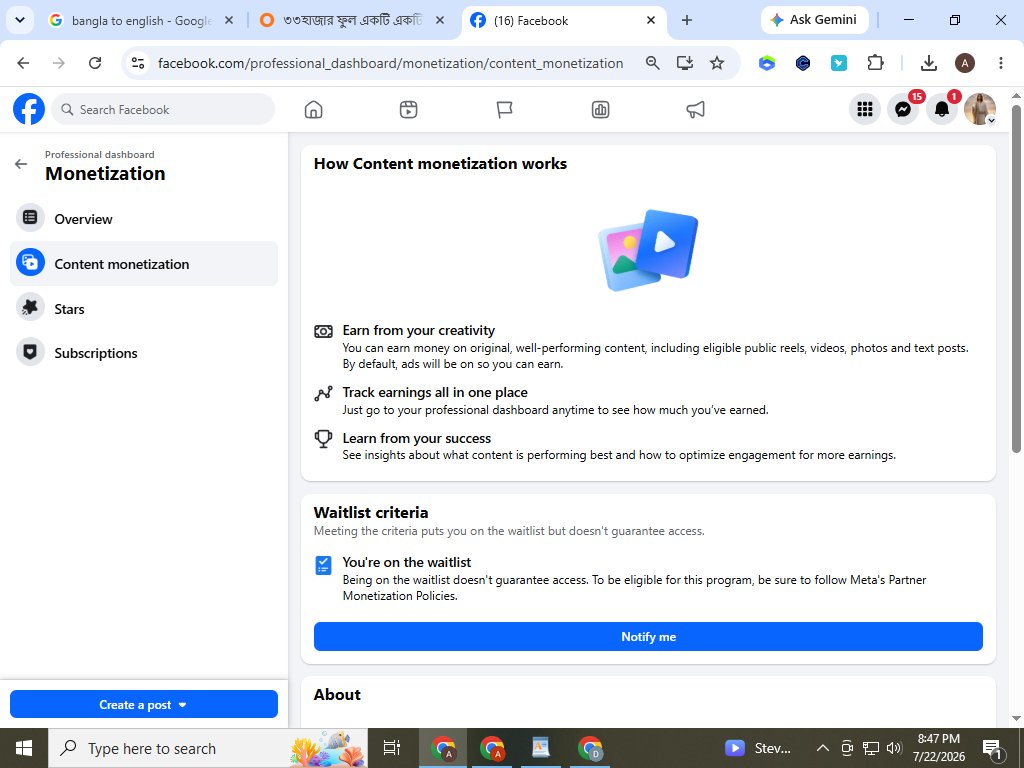The width and height of the screenshot is (1024, 768).
Task: Open Stars in the sidebar
Action: click(x=144, y=308)
